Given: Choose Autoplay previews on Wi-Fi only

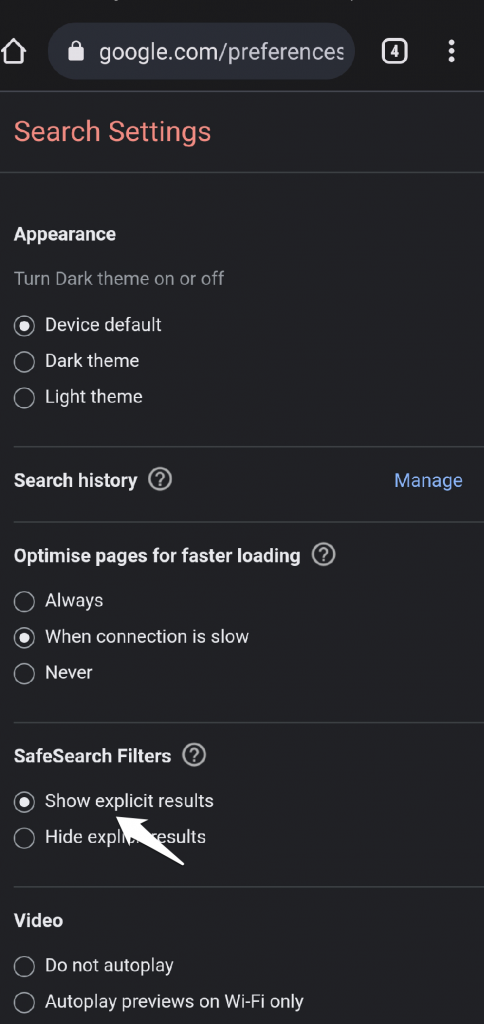Looking at the screenshot, I should point(24,1001).
